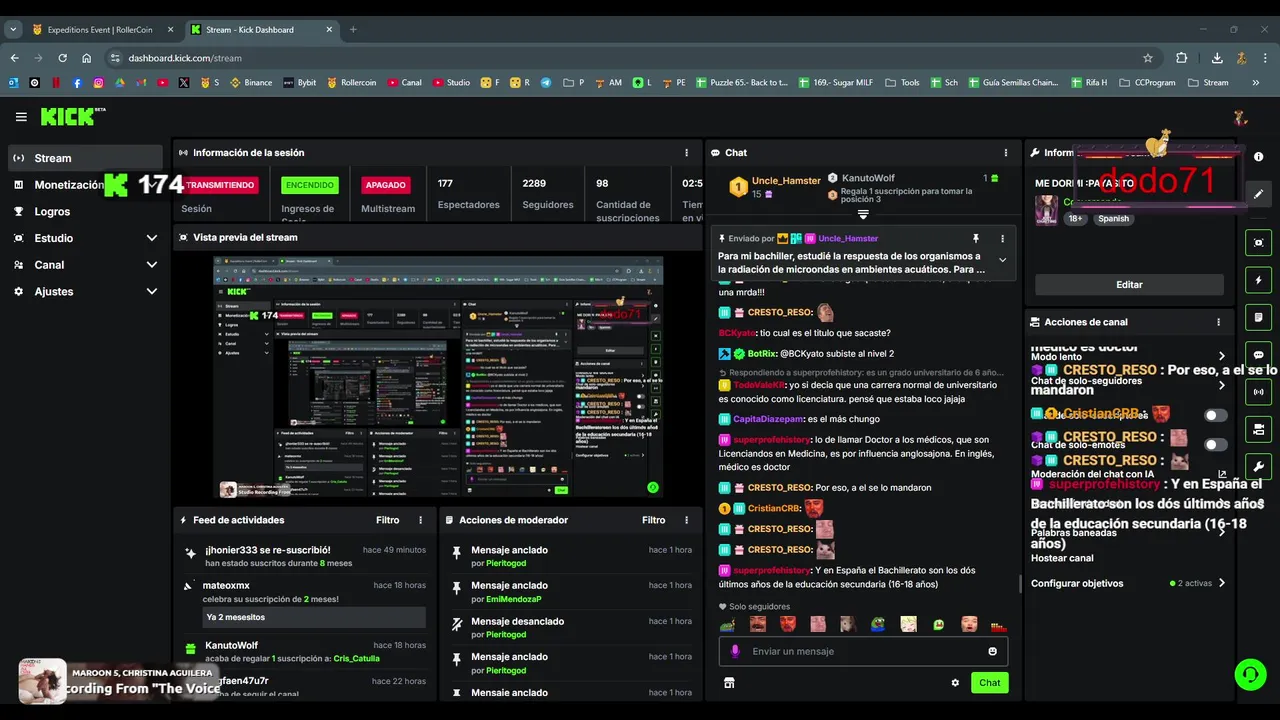Open the Telegram bookmark icon
Screen dimensions: 1280x720
pos(546,83)
